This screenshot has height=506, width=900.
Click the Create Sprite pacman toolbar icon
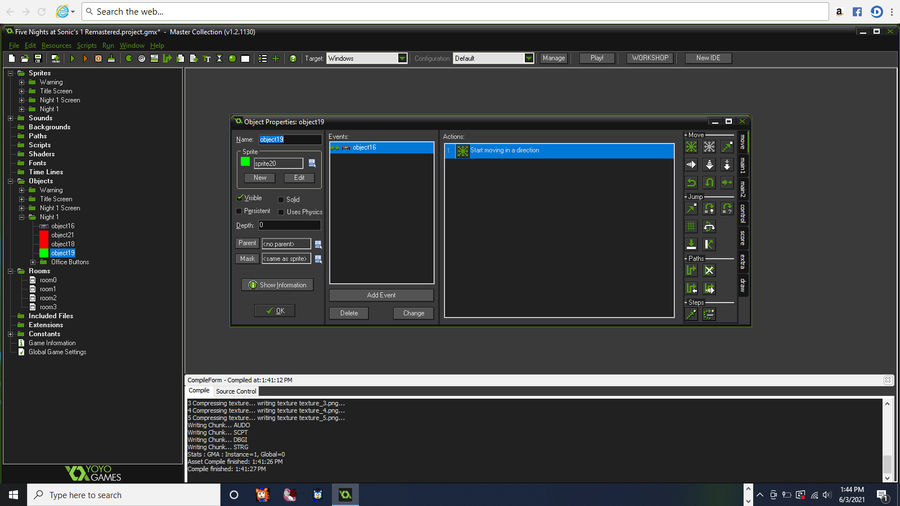point(129,59)
